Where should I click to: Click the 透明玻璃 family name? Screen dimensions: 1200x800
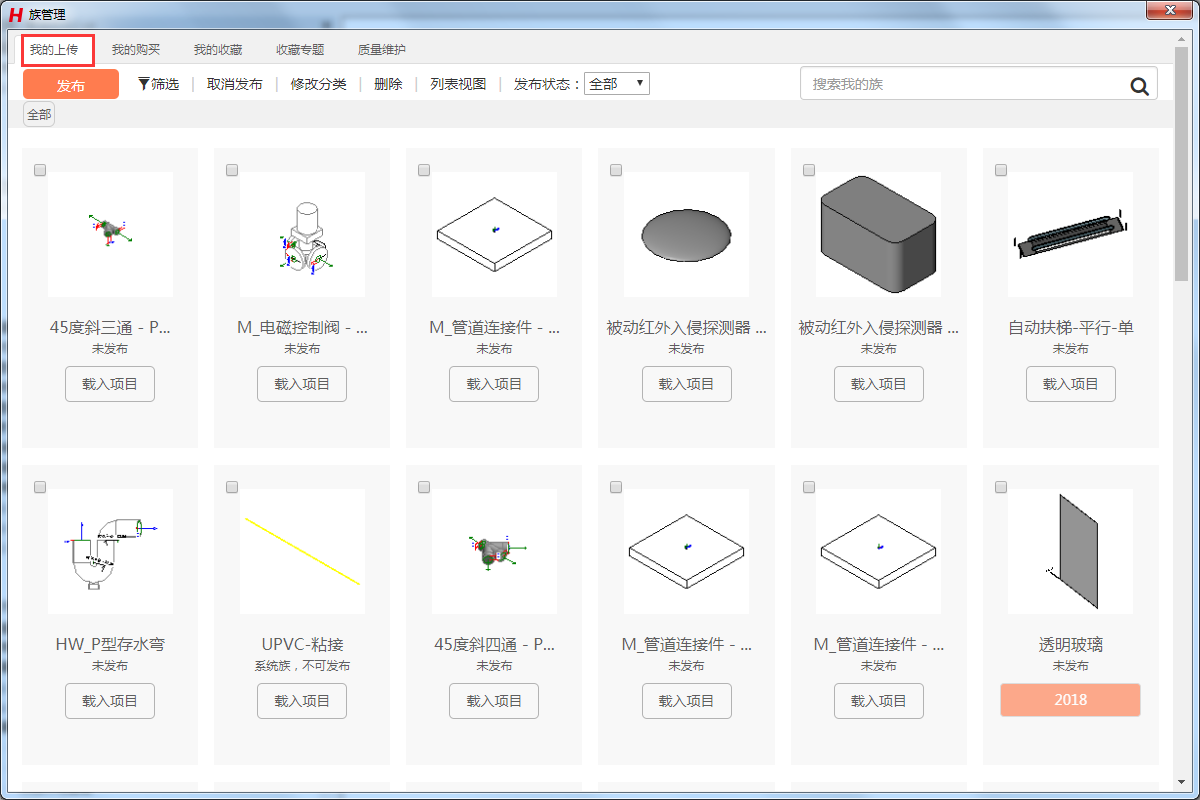pos(1070,645)
